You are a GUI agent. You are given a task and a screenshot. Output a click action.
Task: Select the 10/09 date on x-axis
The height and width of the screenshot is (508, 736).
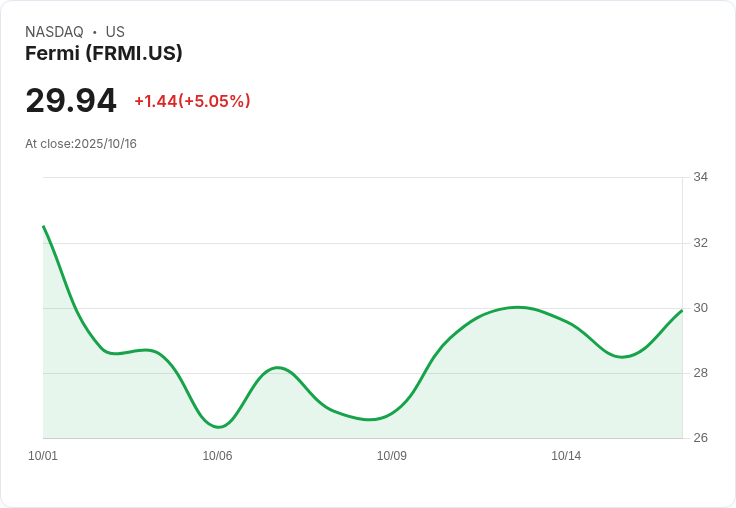click(391, 456)
